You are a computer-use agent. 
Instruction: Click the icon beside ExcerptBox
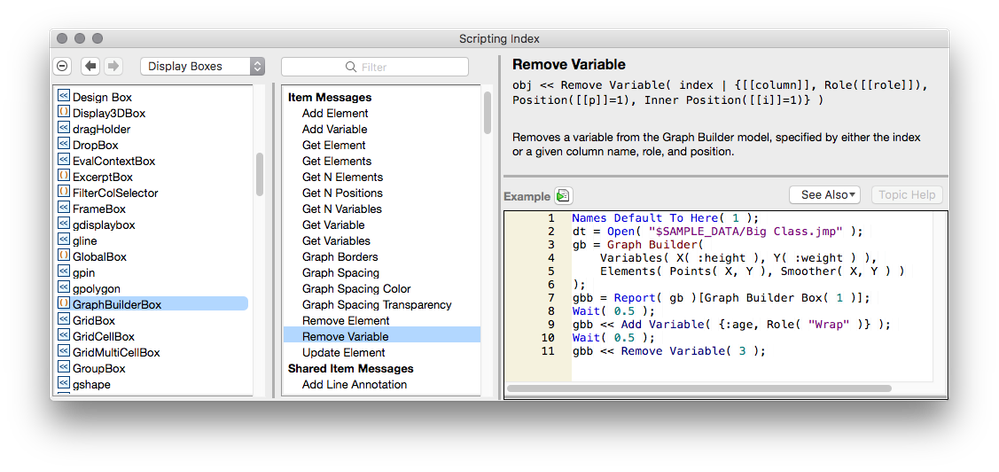(x=63, y=177)
